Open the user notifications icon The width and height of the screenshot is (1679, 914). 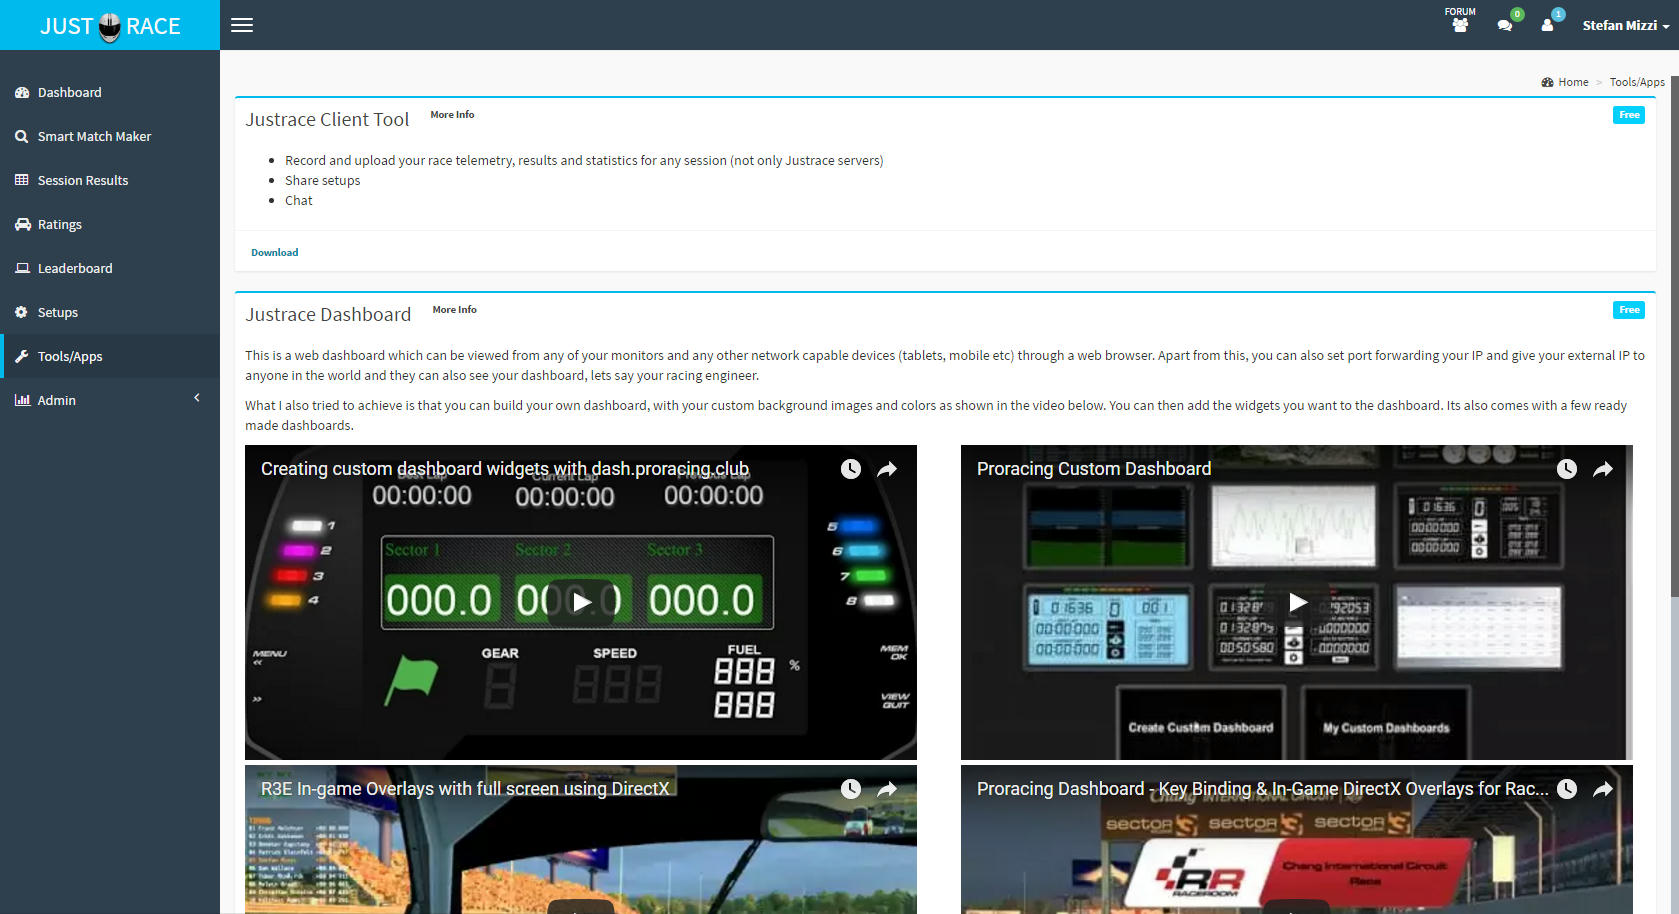pyautogui.click(x=1547, y=25)
